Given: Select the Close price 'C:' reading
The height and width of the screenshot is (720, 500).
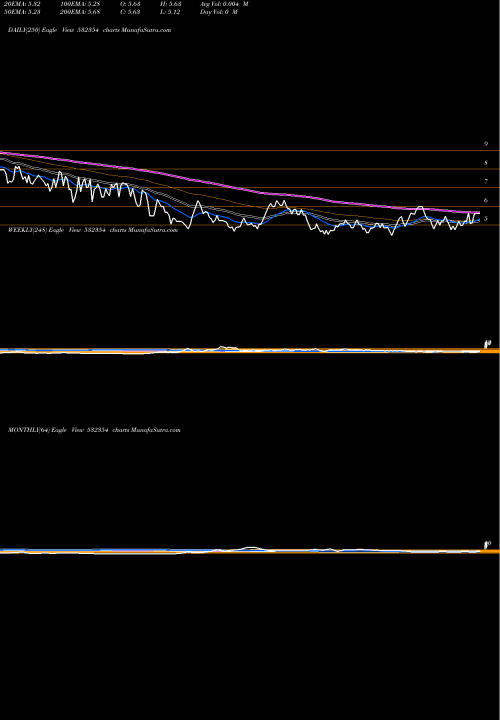Looking at the screenshot, I should coord(130,12).
